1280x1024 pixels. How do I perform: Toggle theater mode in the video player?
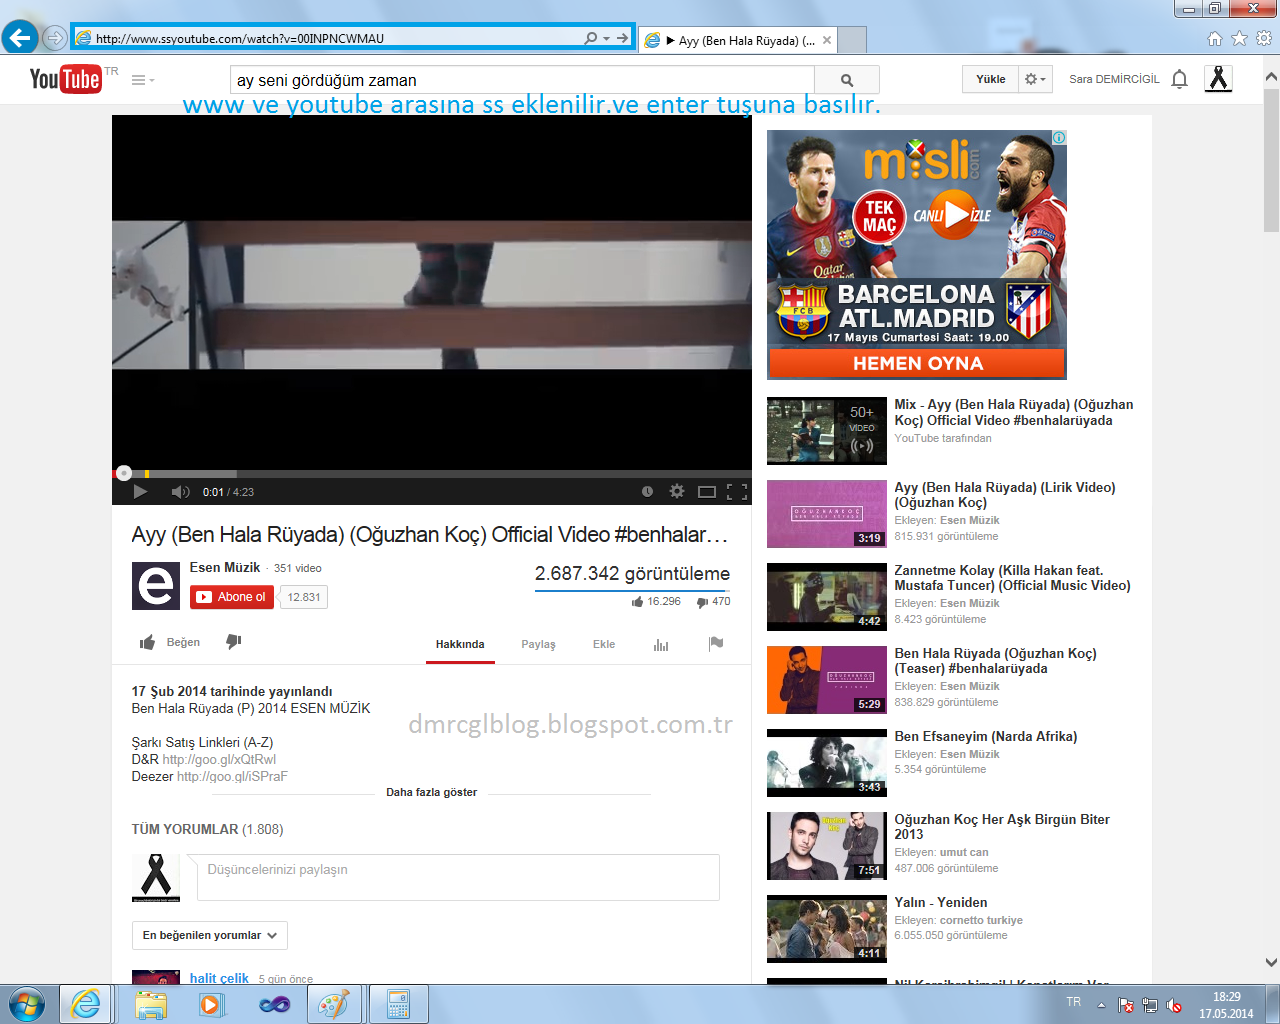click(x=707, y=491)
